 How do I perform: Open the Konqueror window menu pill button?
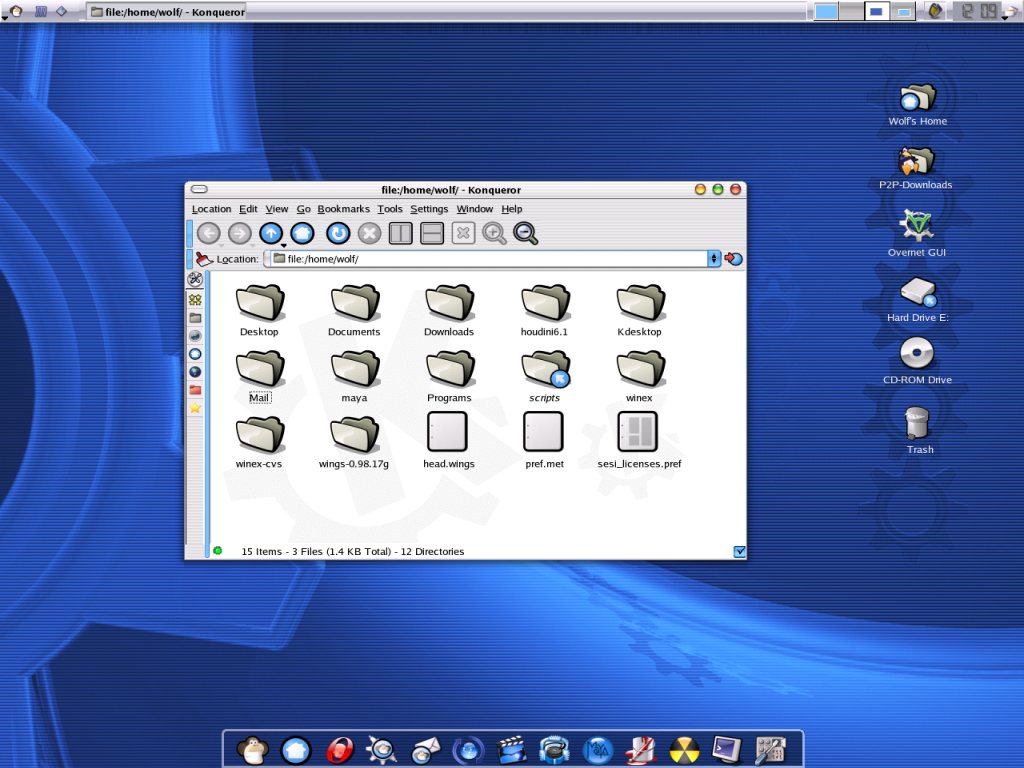[x=199, y=189]
